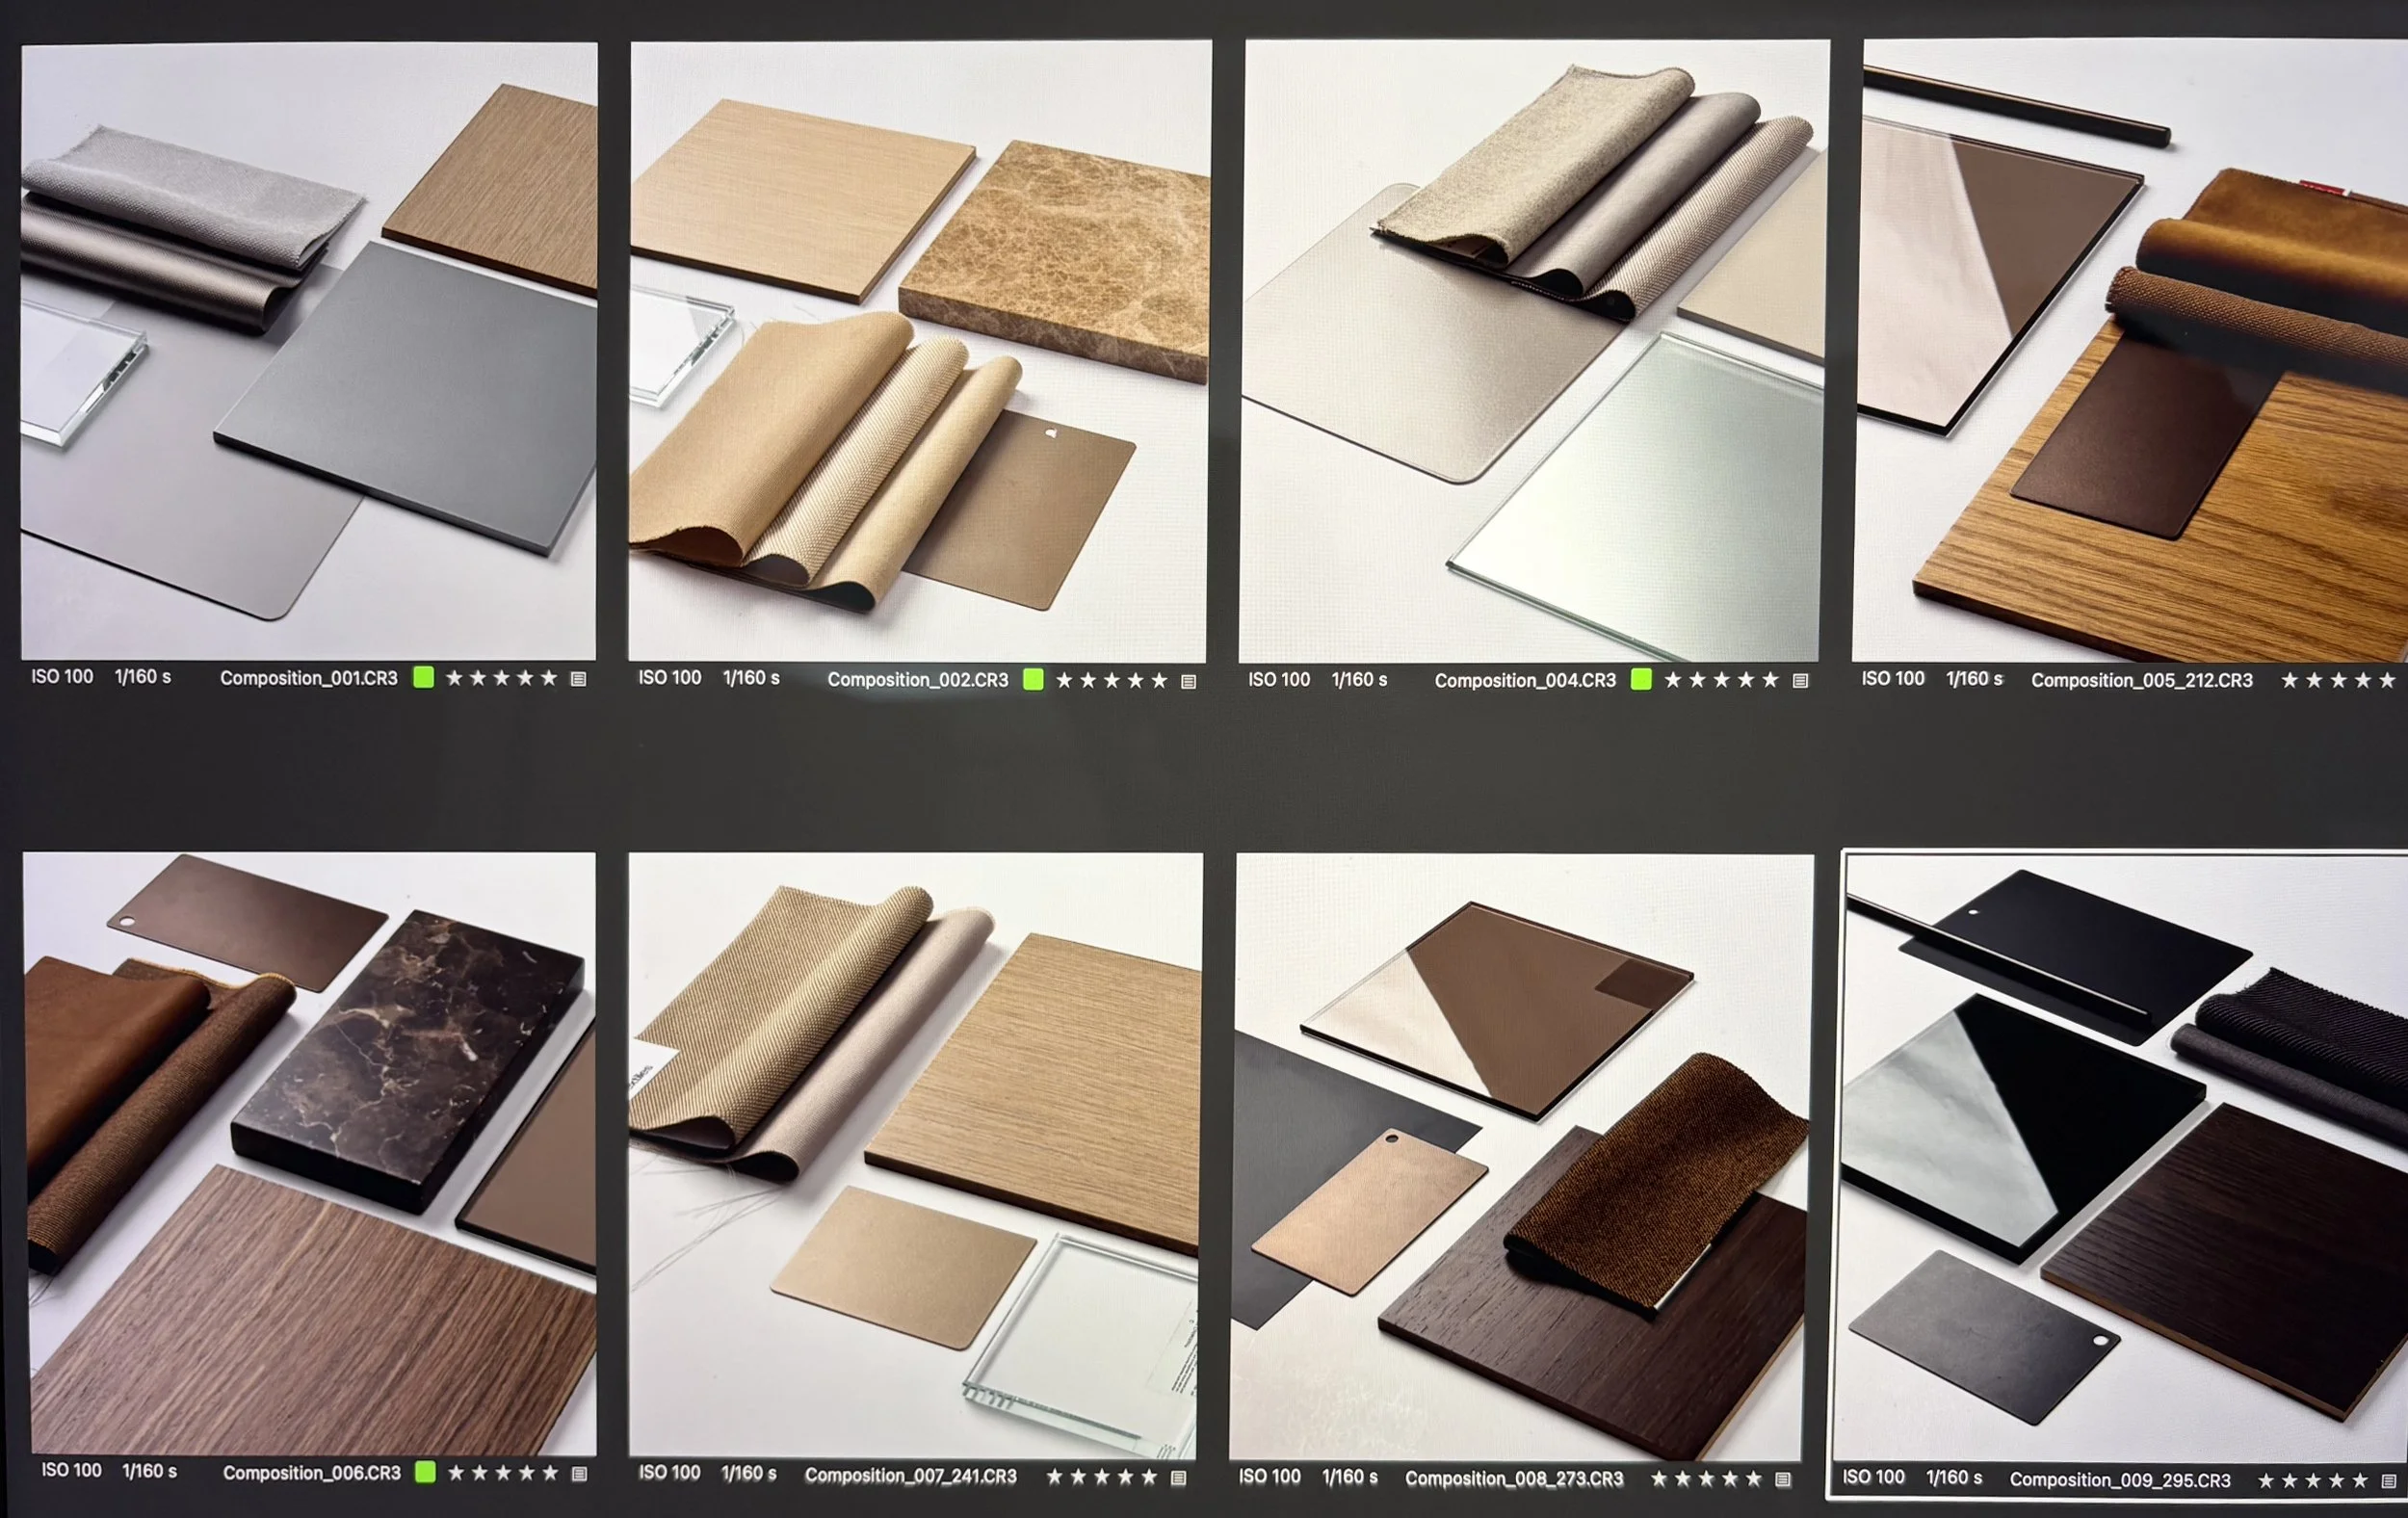Click third rating star of Composition_004.CR3
The height and width of the screenshot is (1518, 2408).
click(1721, 680)
